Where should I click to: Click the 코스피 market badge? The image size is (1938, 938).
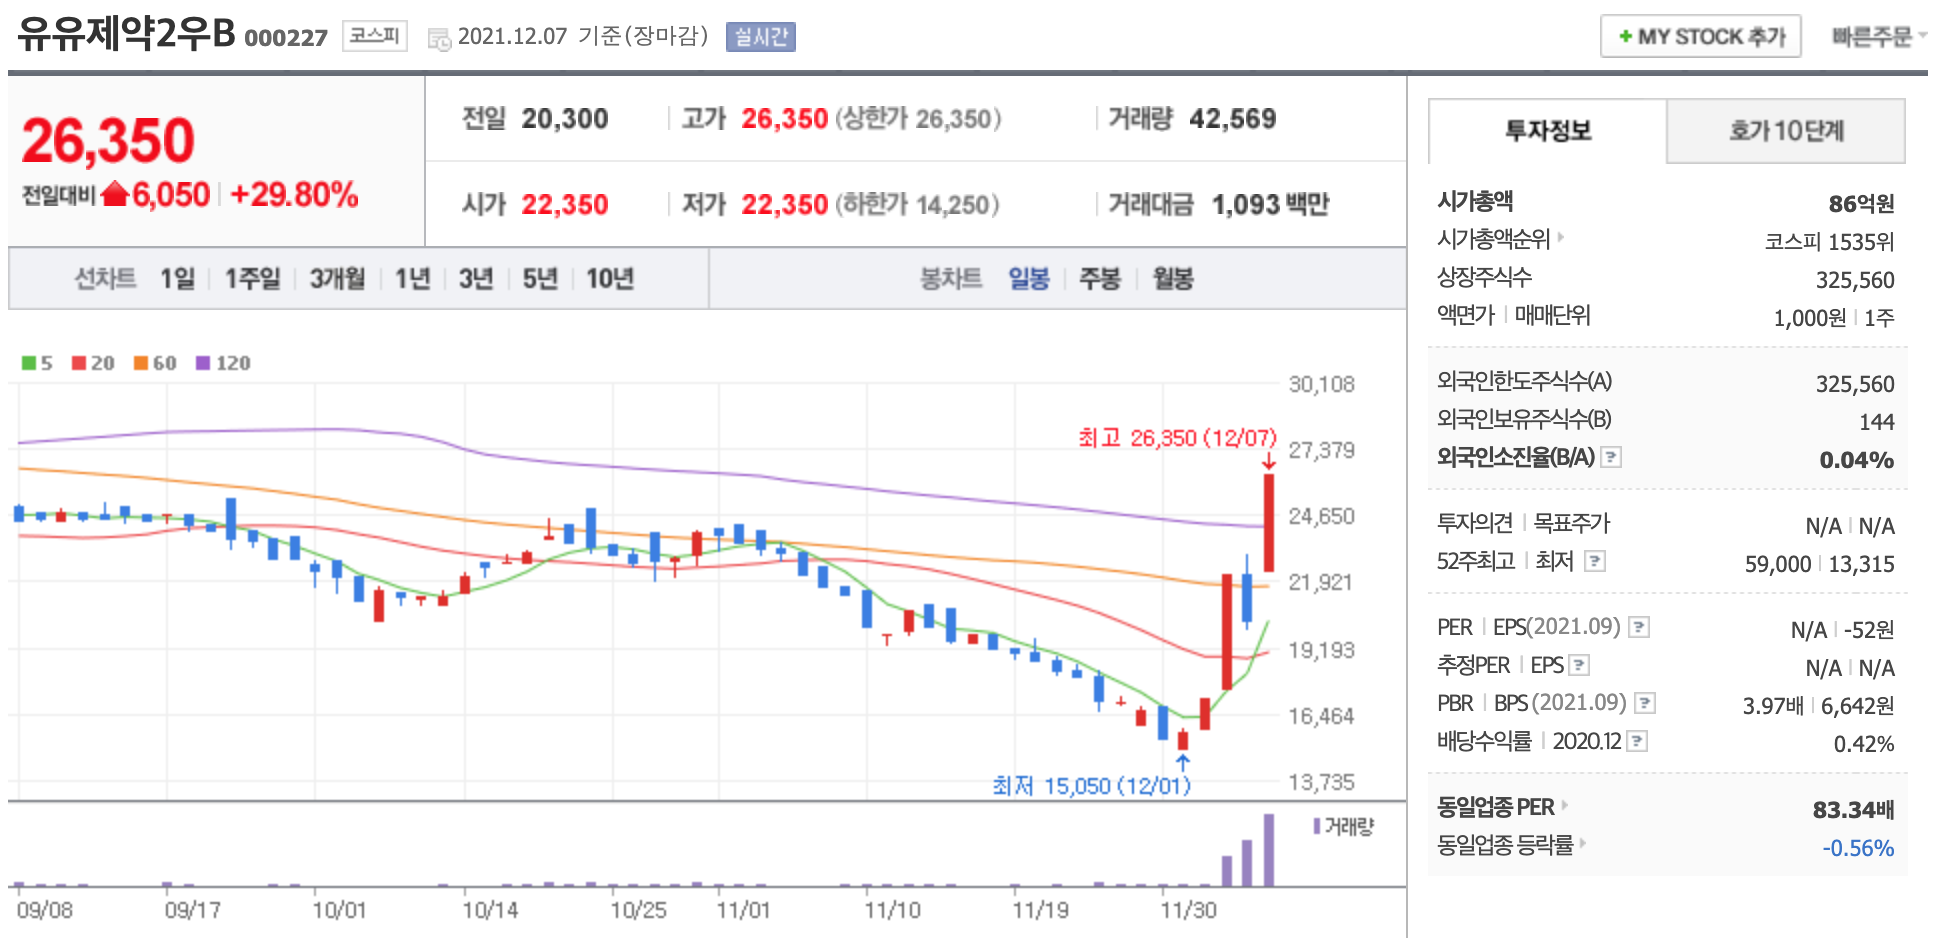[x=375, y=36]
